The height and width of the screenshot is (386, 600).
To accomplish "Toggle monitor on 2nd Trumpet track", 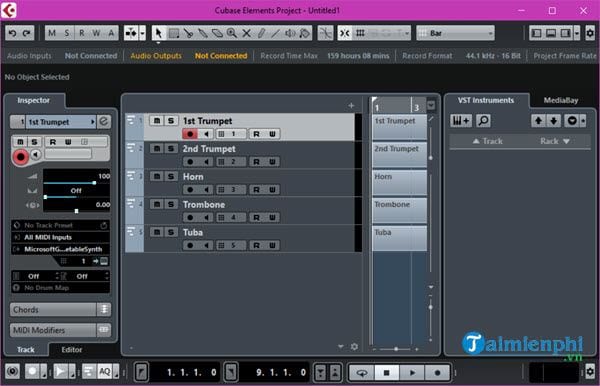I will point(206,162).
